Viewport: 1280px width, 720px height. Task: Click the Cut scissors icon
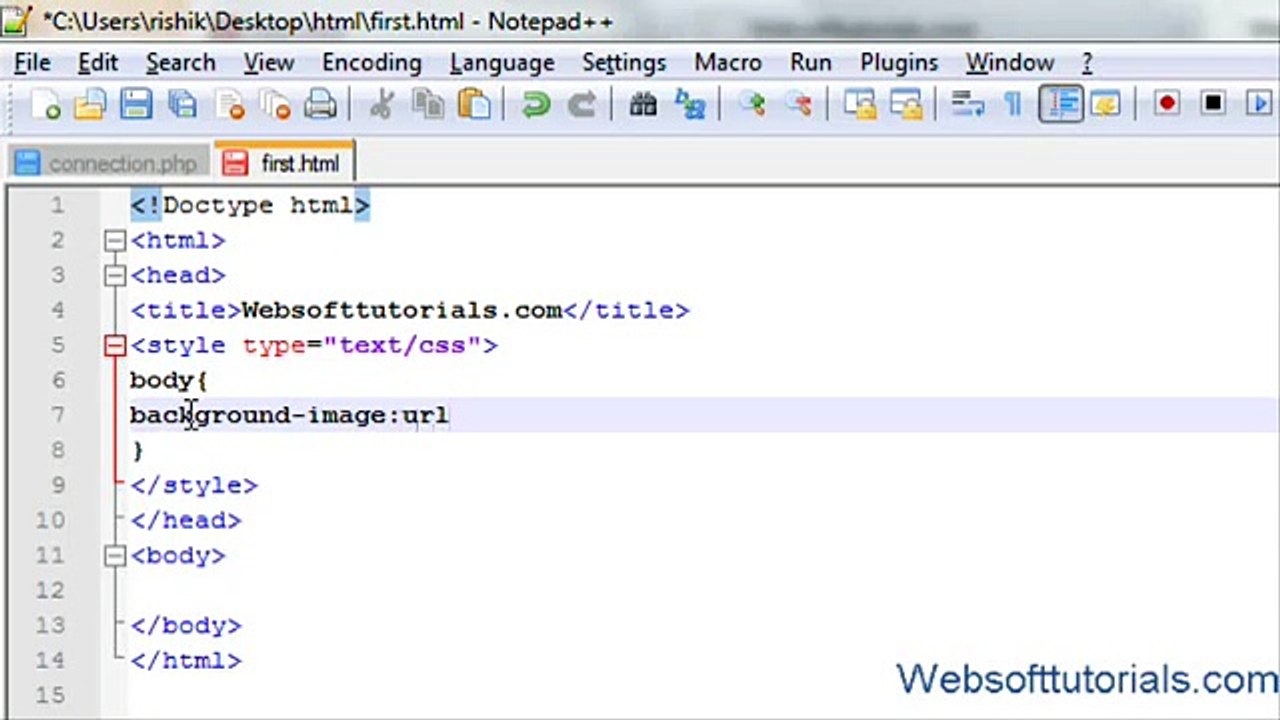pyautogui.click(x=380, y=104)
